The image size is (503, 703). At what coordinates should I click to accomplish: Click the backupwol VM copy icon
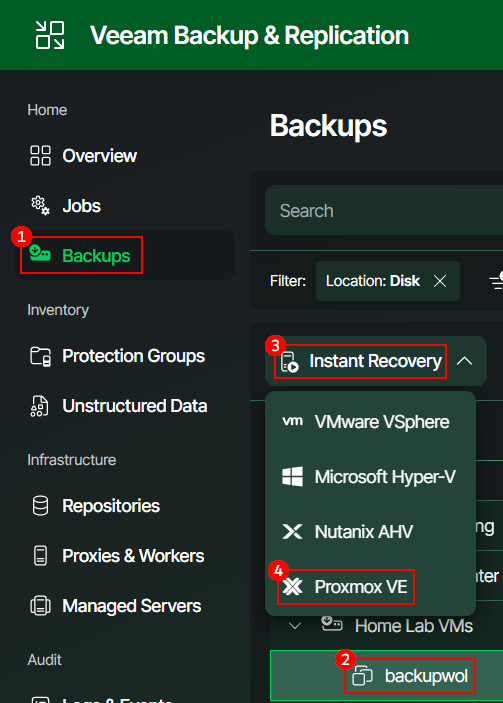[x=362, y=676]
